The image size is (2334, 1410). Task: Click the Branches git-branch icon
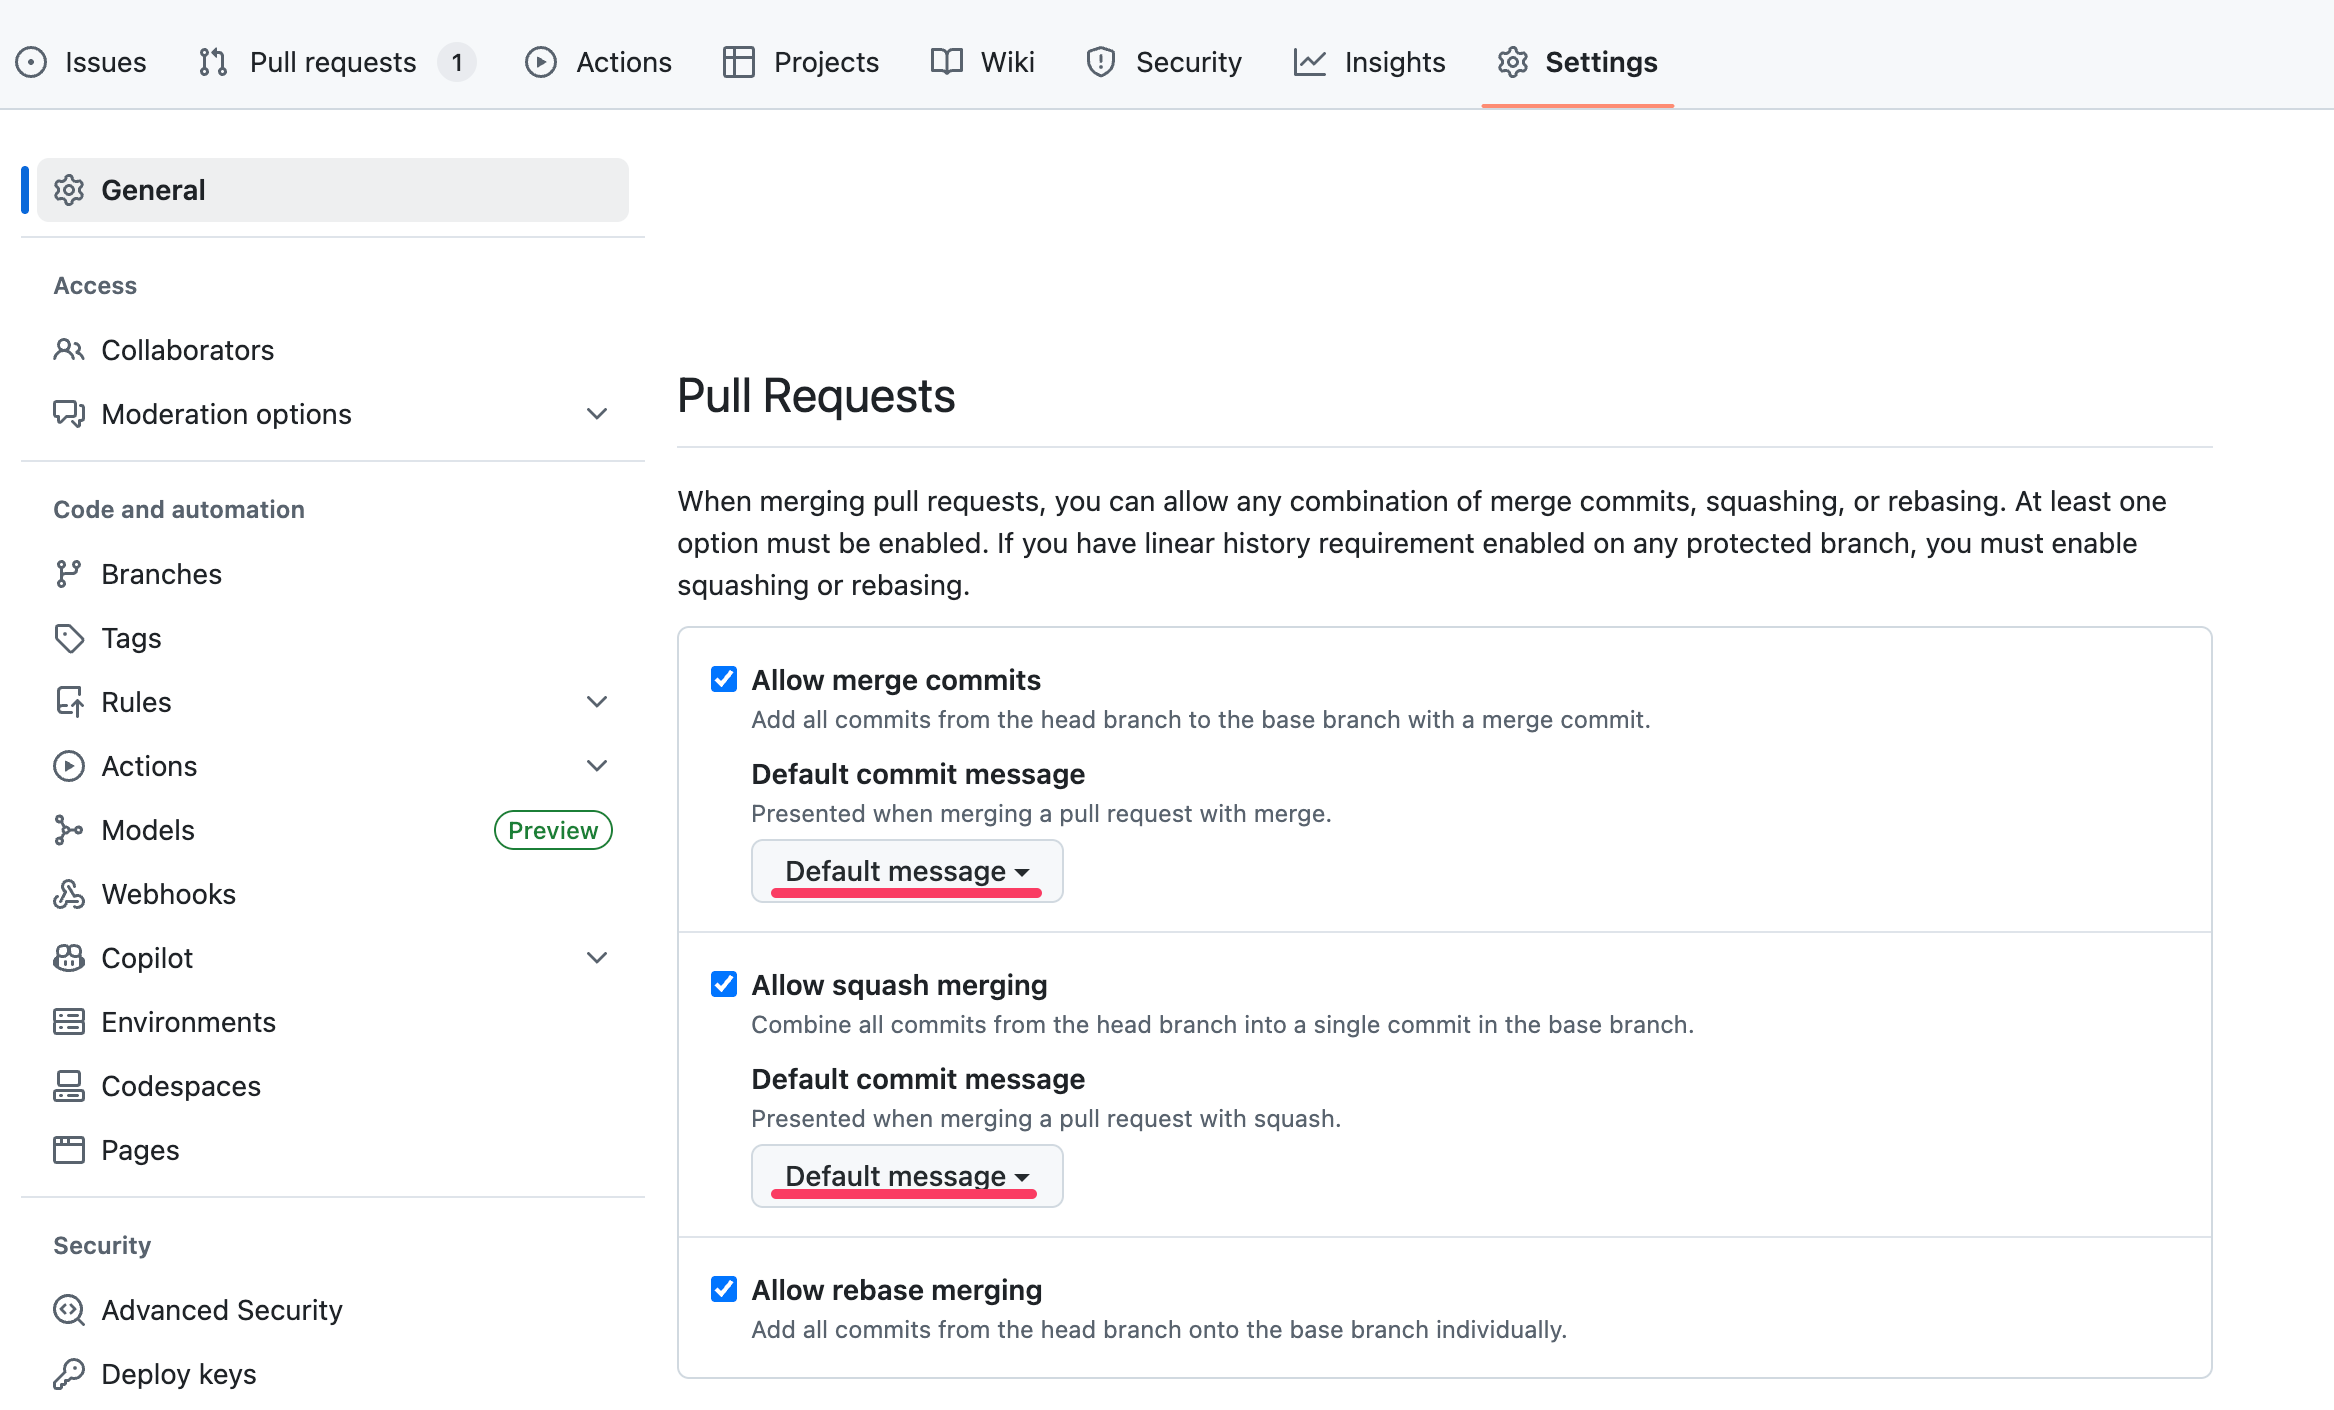pos(68,574)
